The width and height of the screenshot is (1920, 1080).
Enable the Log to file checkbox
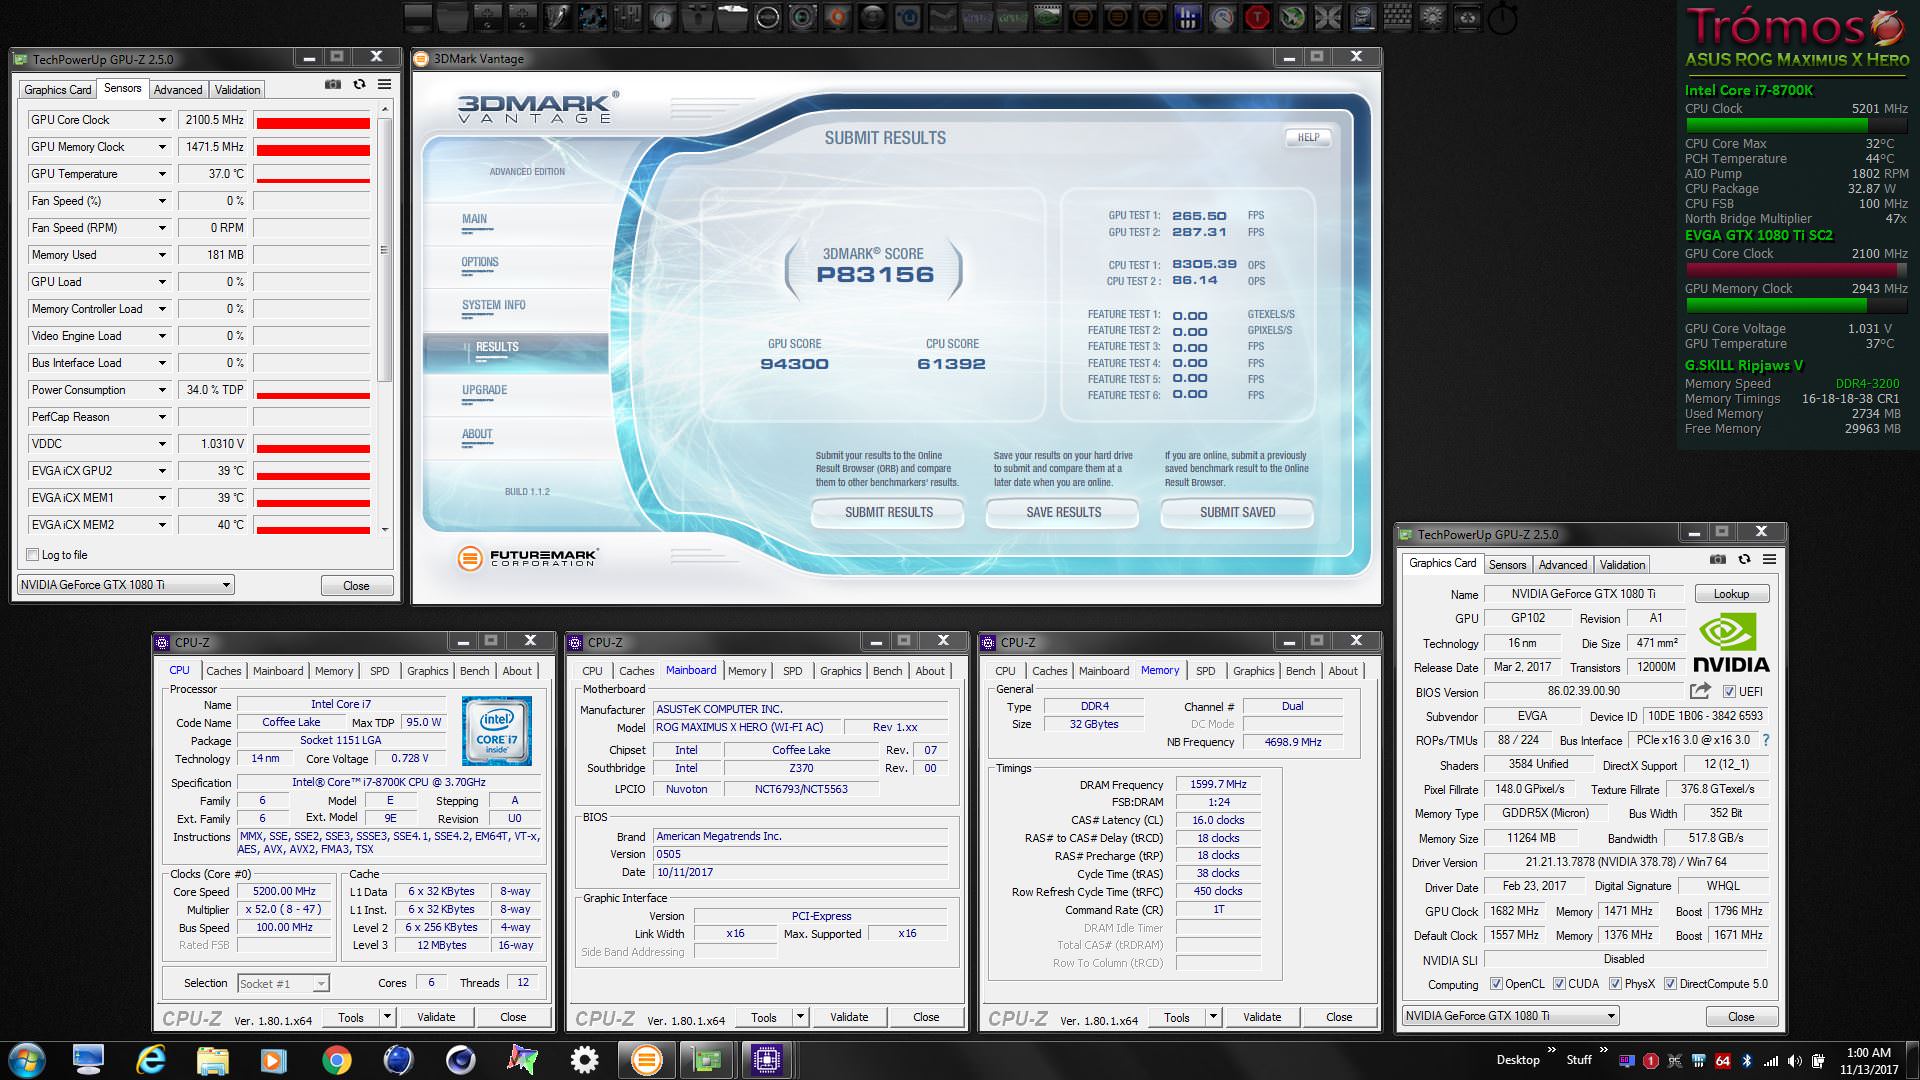click(x=32, y=554)
